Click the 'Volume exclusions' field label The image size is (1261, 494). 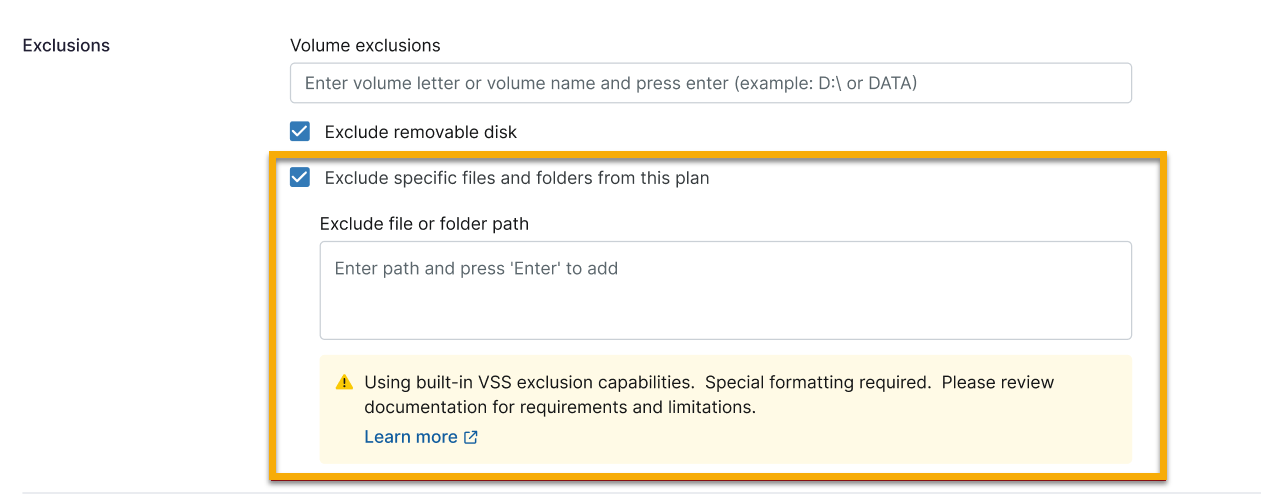pos(365,45)
